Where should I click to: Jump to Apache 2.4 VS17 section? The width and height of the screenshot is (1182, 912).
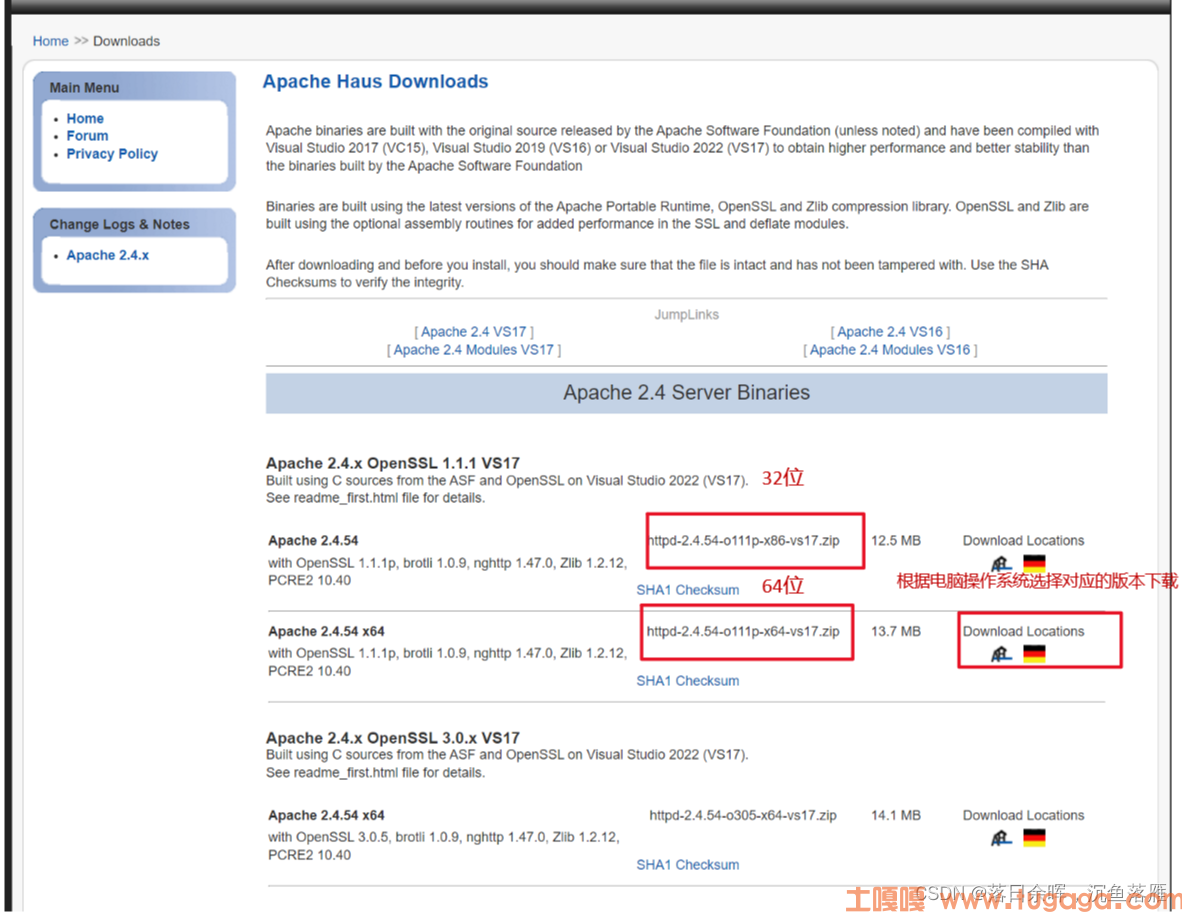pos(473,332)
